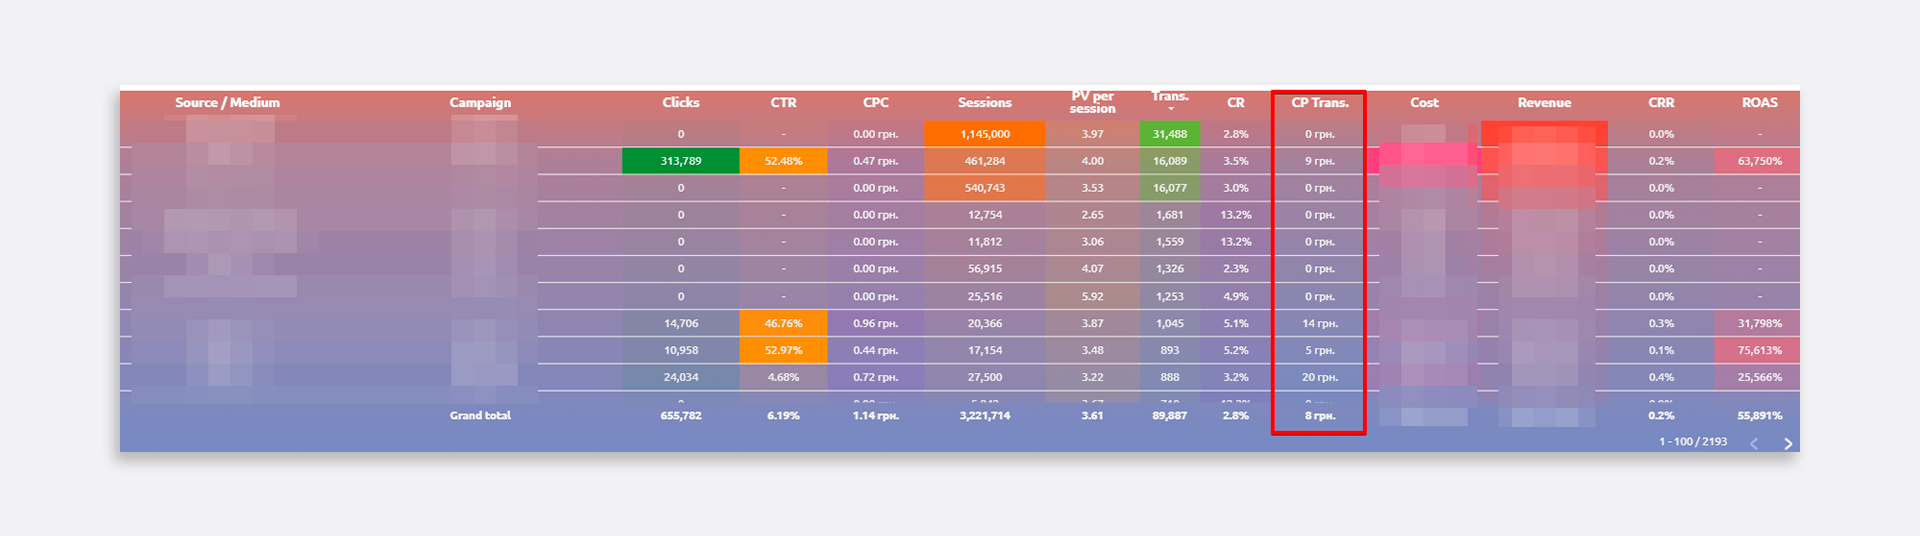Click the orange 52.48% CTR cell
The image size is (1920, 536).
783,161
